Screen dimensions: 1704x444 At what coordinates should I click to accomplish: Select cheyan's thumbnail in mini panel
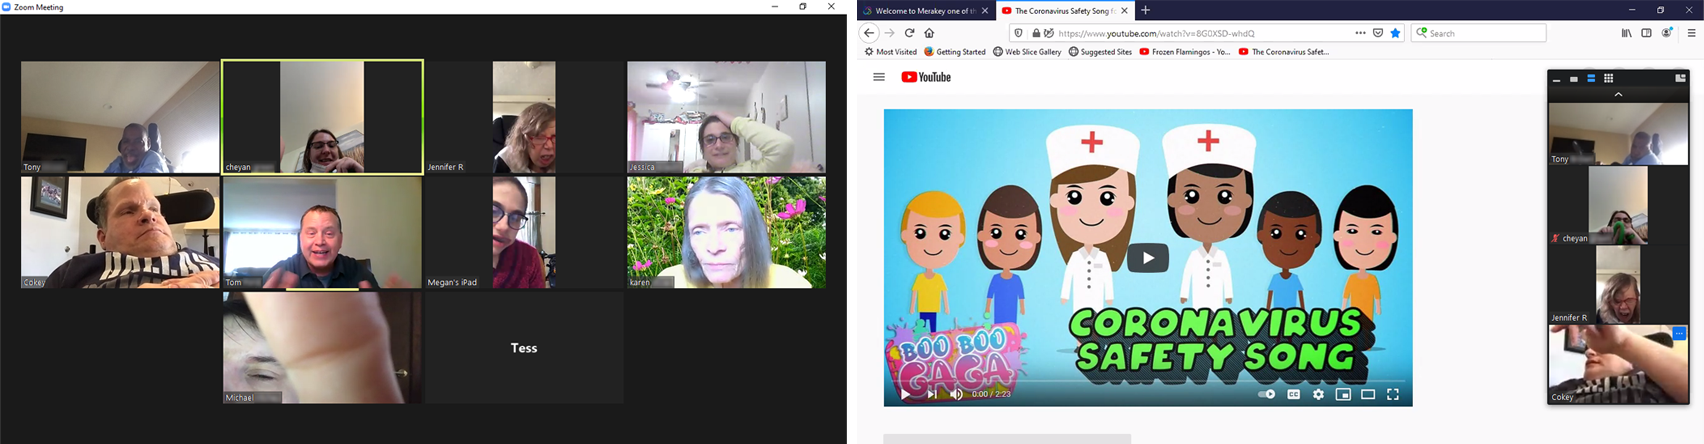click(x=1618, y=205)
